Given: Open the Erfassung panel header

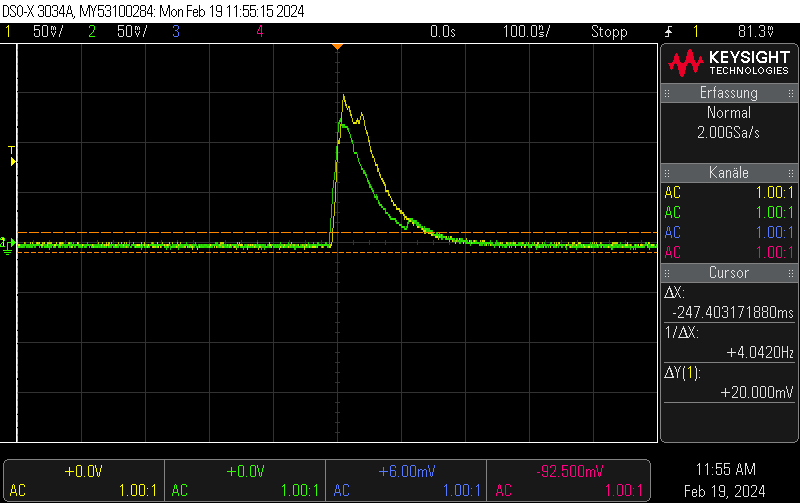Looking at the screenshot, I should coord(729,93).
